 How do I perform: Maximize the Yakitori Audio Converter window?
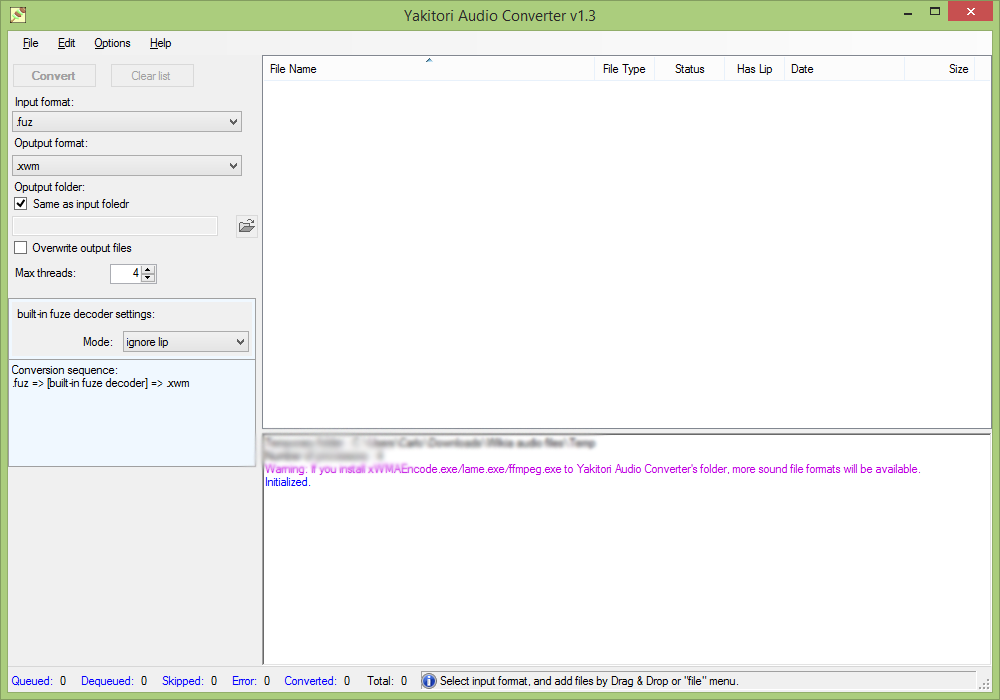click(x=935, y=11)
